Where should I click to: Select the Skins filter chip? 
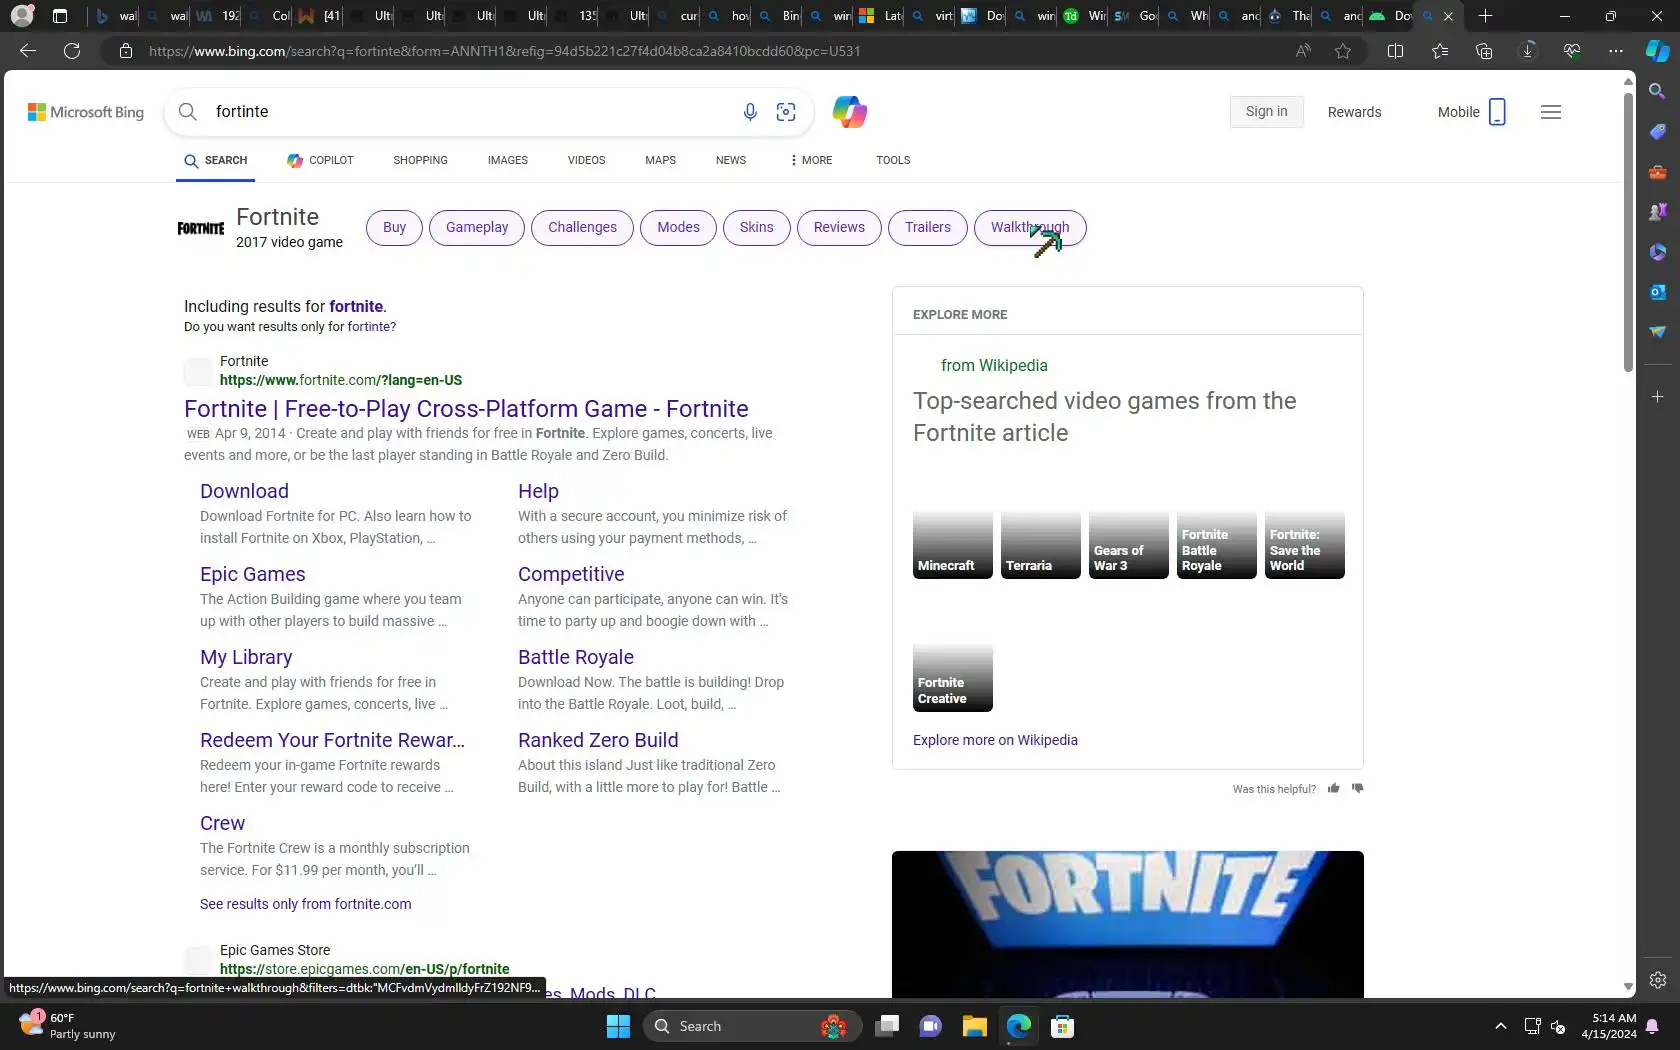(x=757, y=228)
